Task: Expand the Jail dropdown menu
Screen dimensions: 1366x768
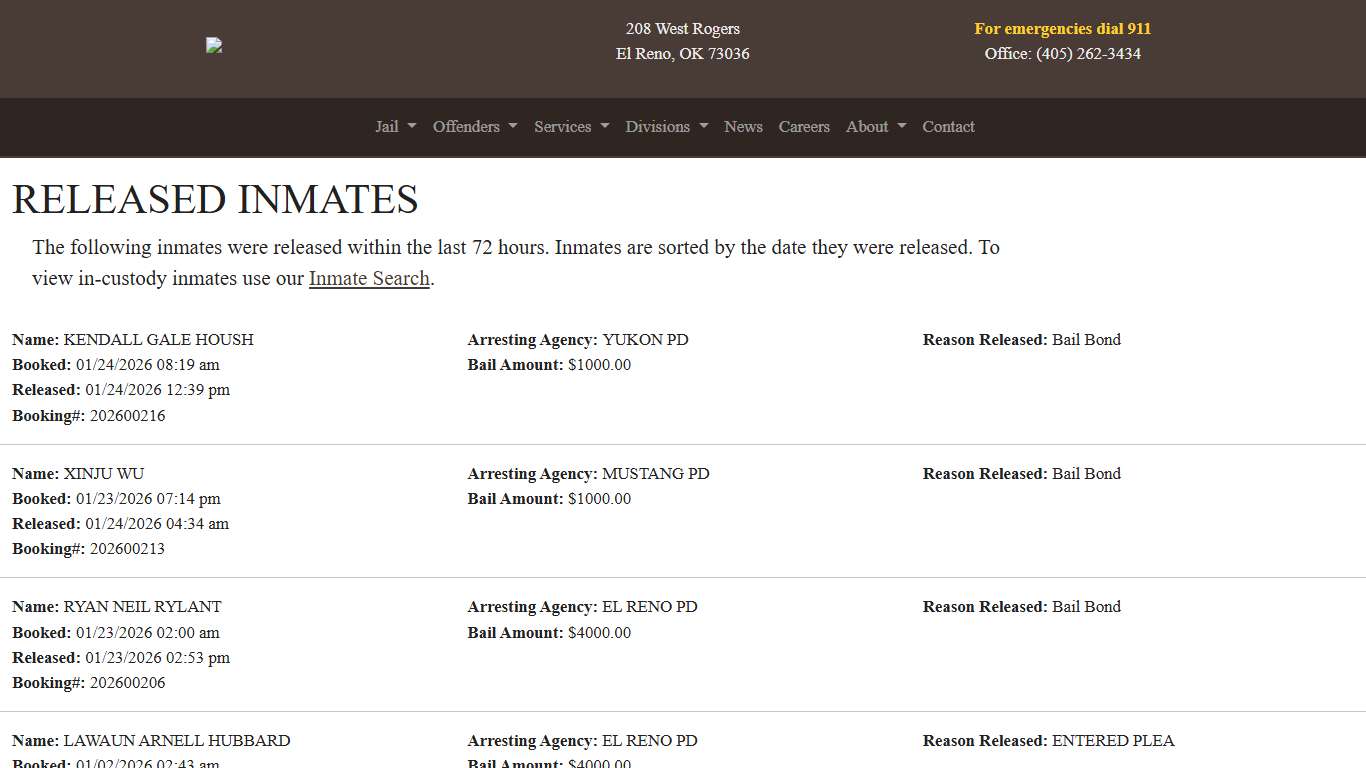Action: [395, 127]
